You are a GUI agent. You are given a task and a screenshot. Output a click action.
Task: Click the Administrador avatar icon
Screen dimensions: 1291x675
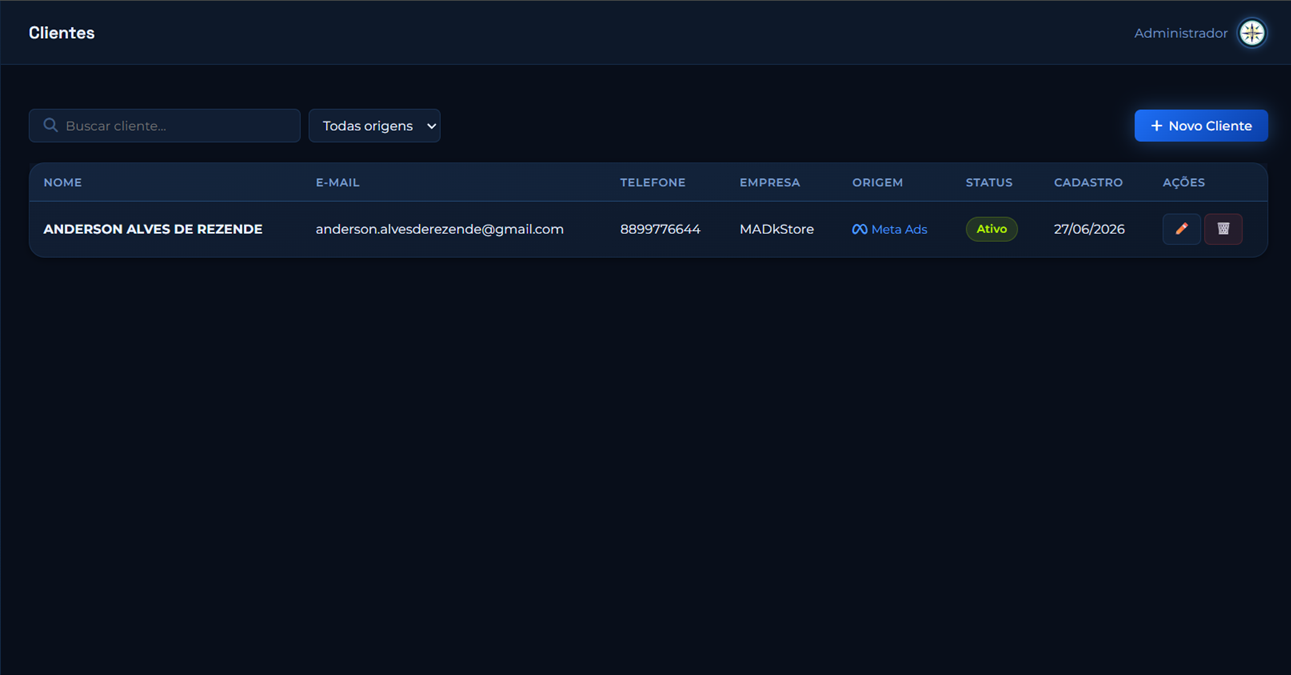1252,33
